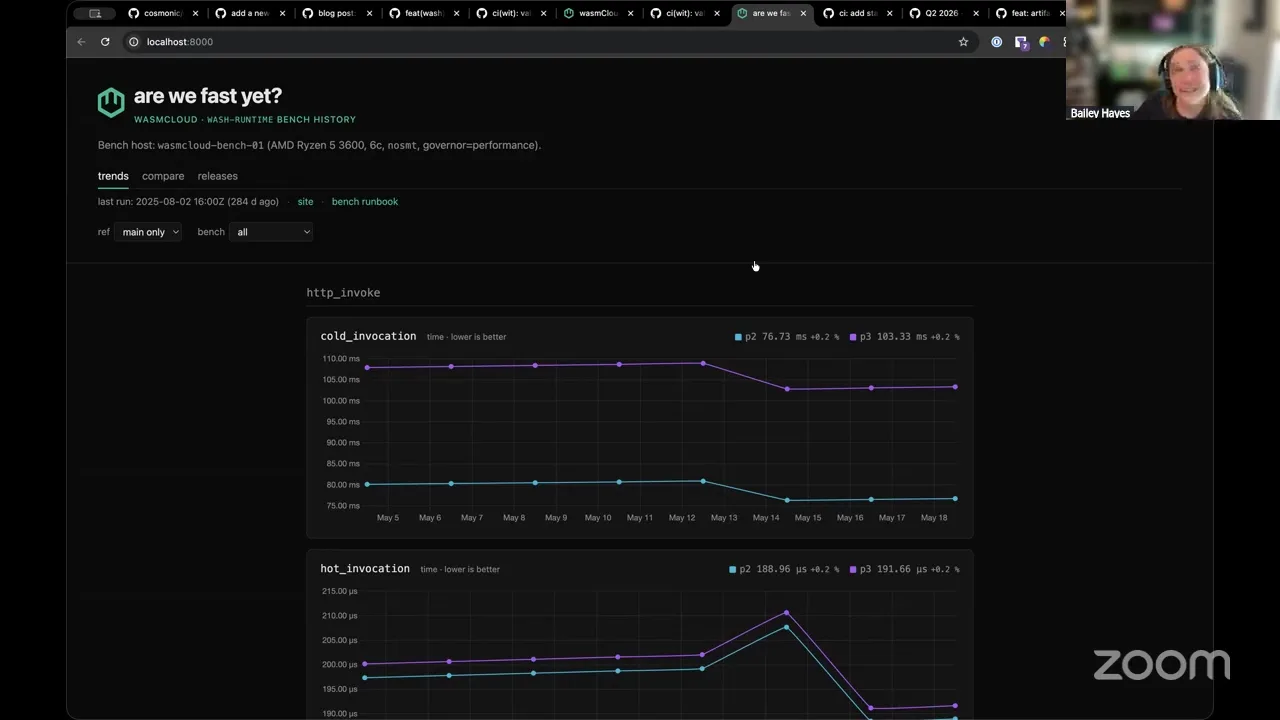Image resolution: width=1280 pixels, height=720 pixels.
Task: Click the 'are we fast yet?' title
Action: pos(208,96)
